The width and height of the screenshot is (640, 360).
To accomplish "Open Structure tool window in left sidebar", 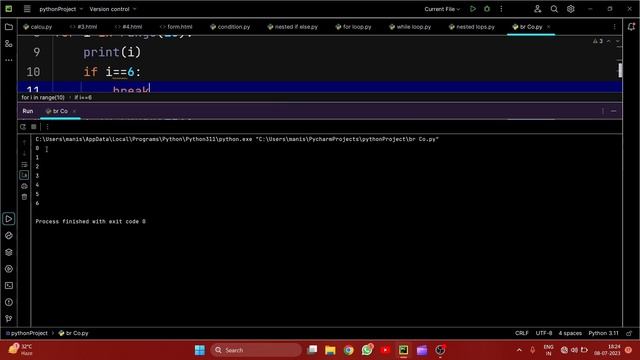I will pyautogui.click(x=9, y=44).
